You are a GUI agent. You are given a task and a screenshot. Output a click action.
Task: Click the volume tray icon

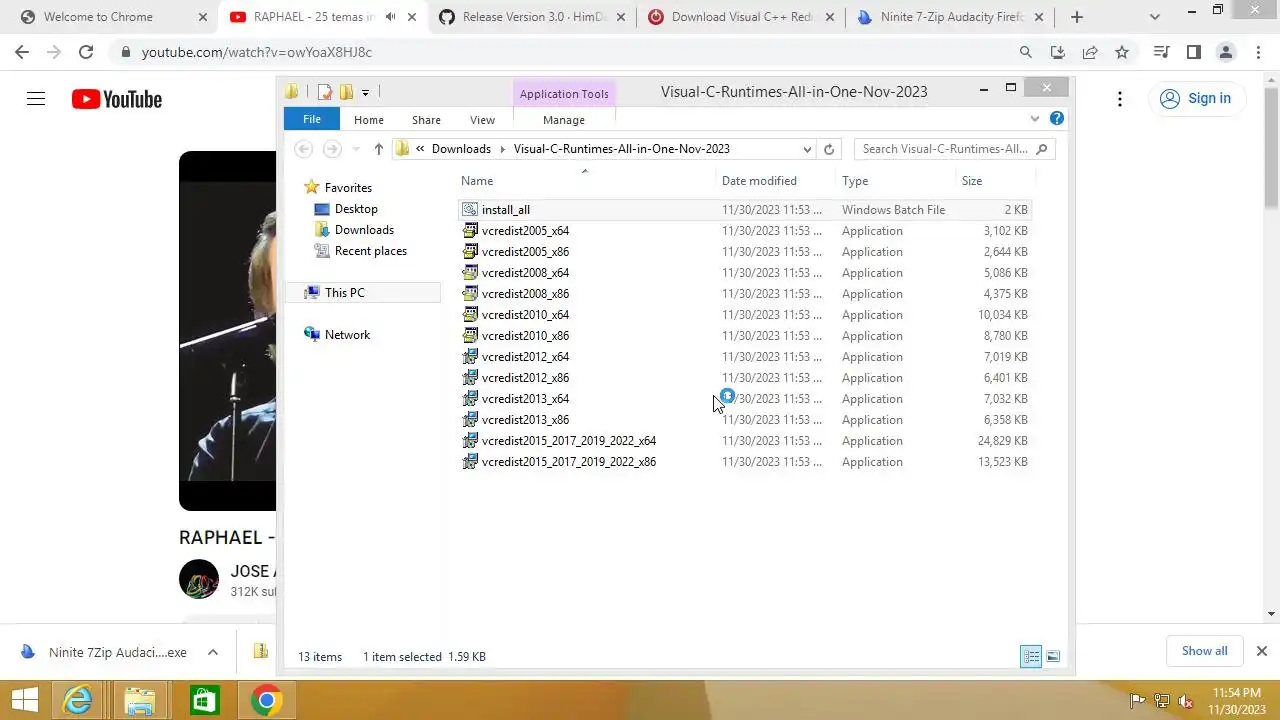click(x=1186, y=701)
